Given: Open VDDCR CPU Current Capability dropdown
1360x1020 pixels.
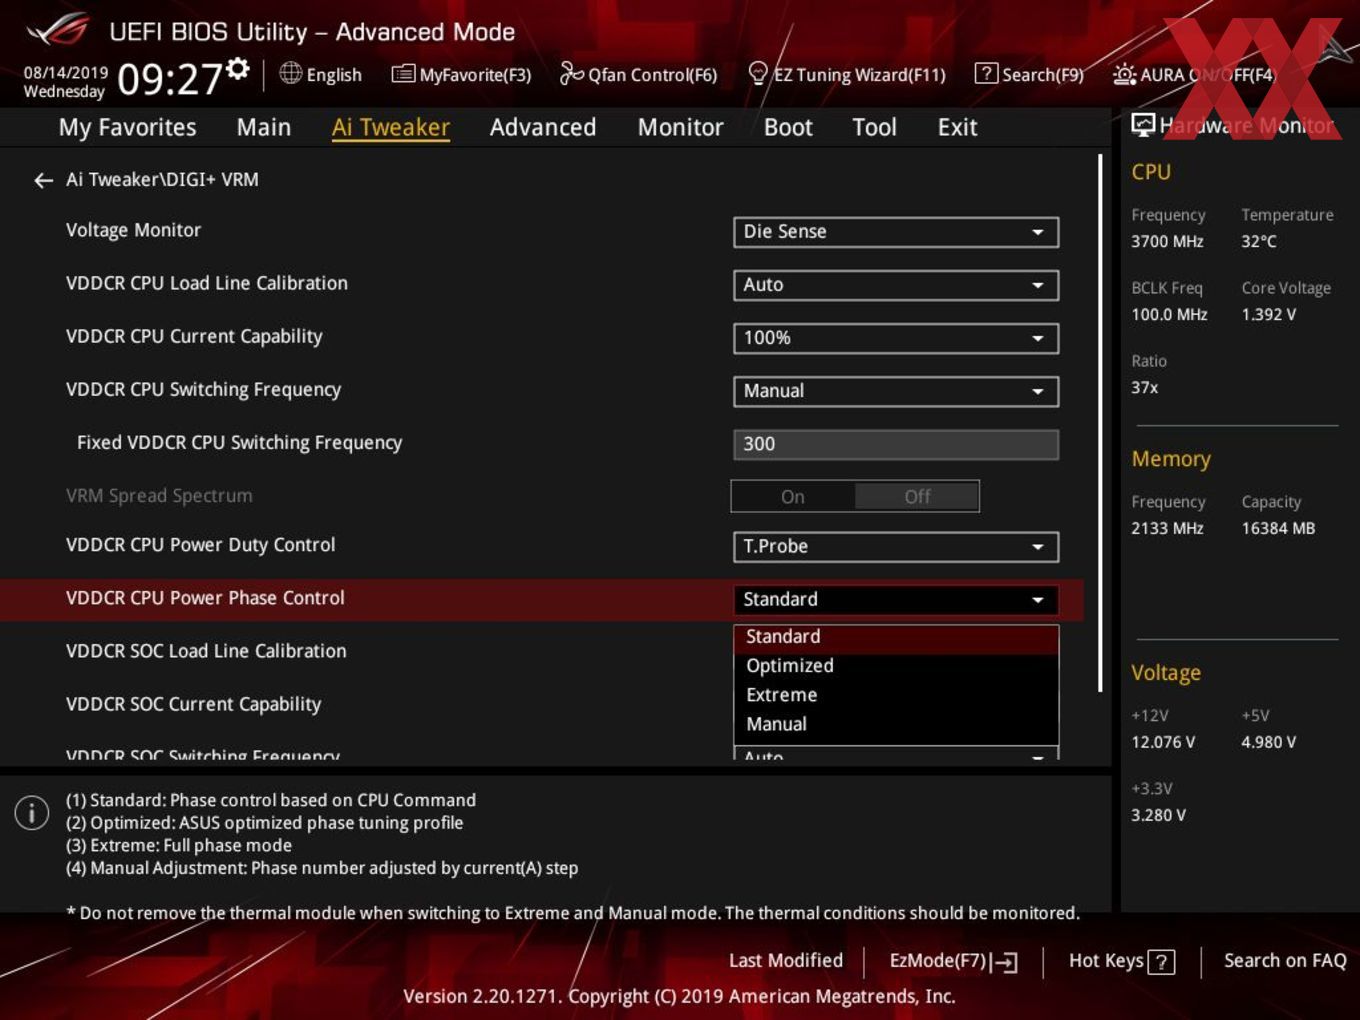Looking at the screenshot, I should coord(896,338).
